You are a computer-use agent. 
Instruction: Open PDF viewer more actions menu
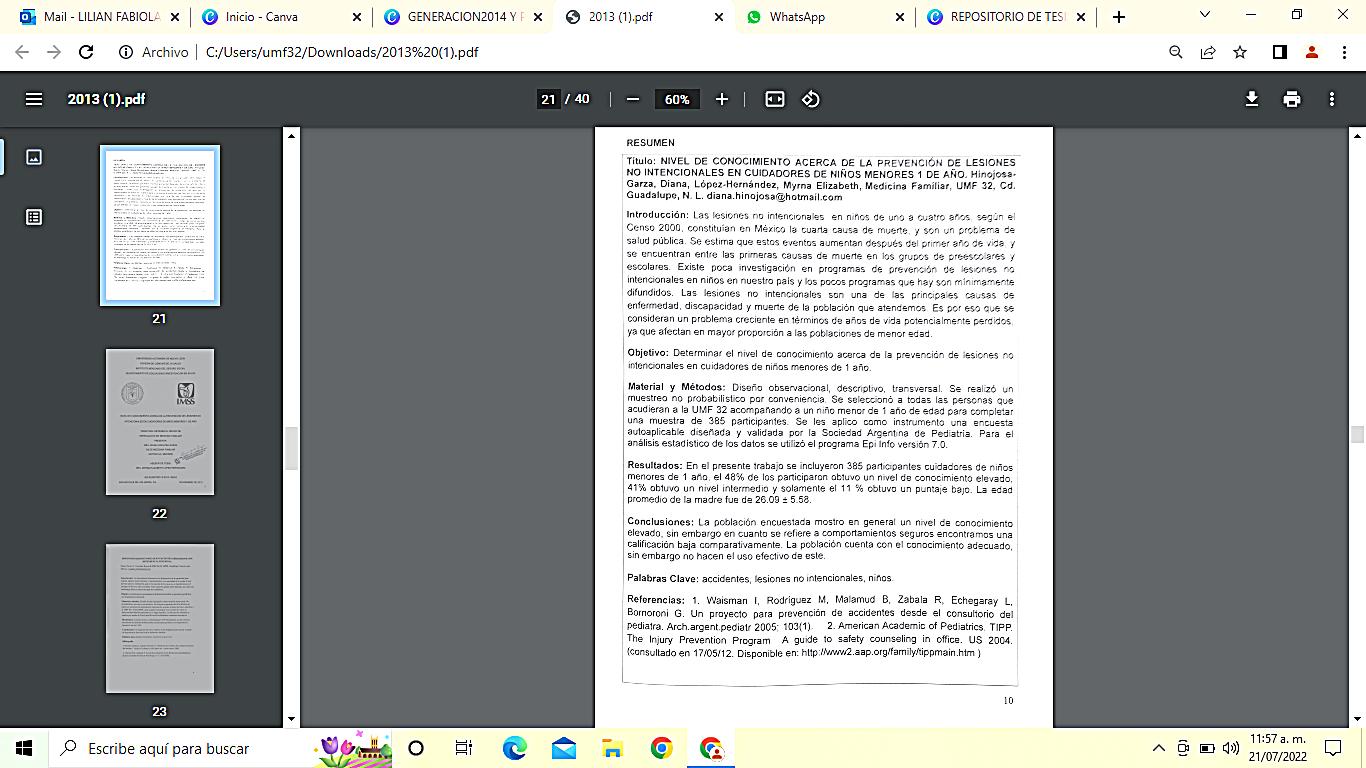(1332, 99)
